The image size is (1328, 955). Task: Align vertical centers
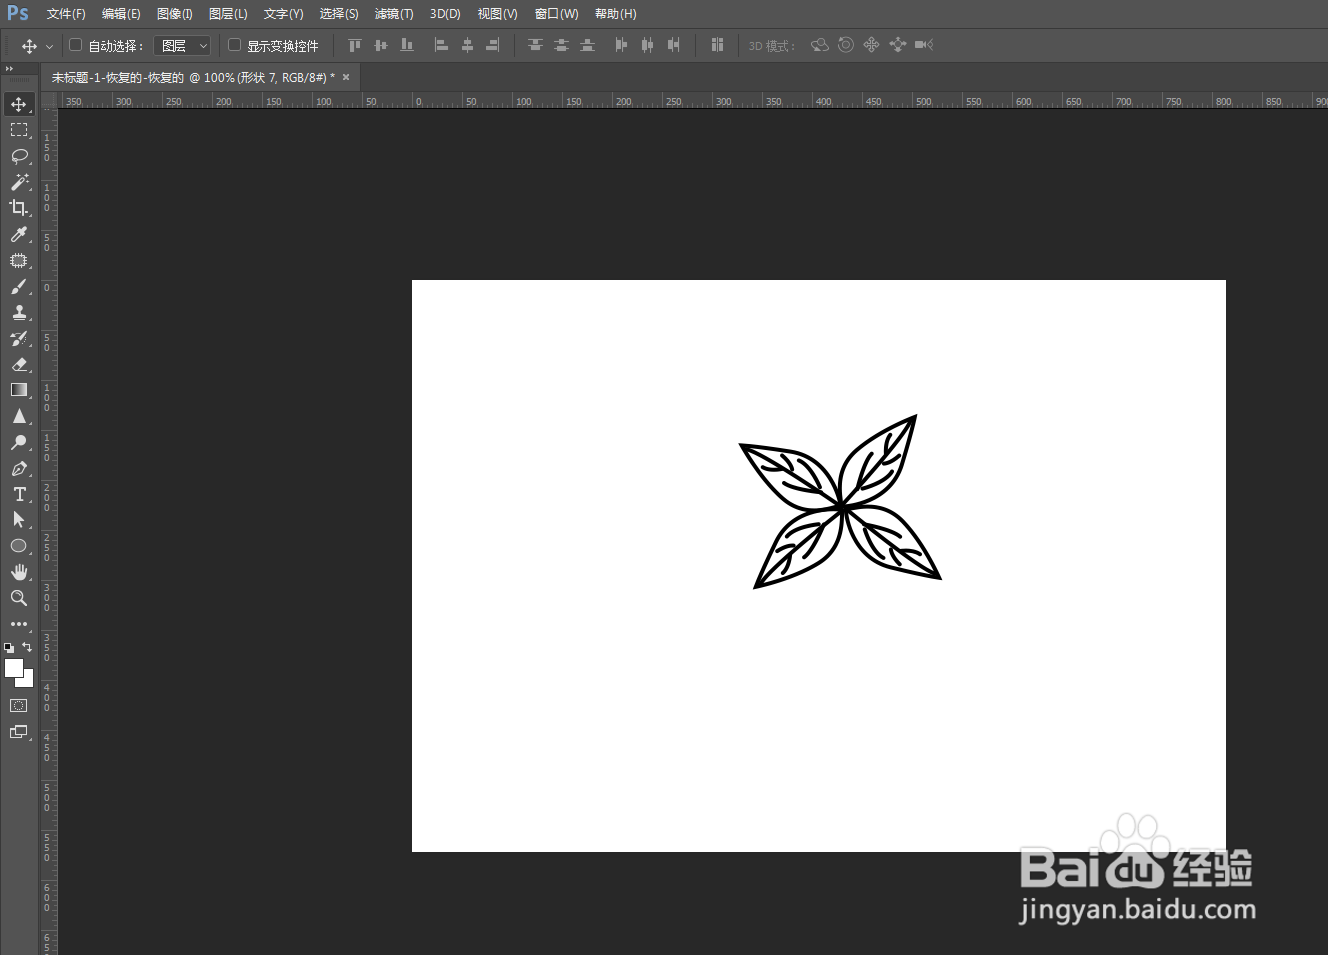tap(380, 45)
